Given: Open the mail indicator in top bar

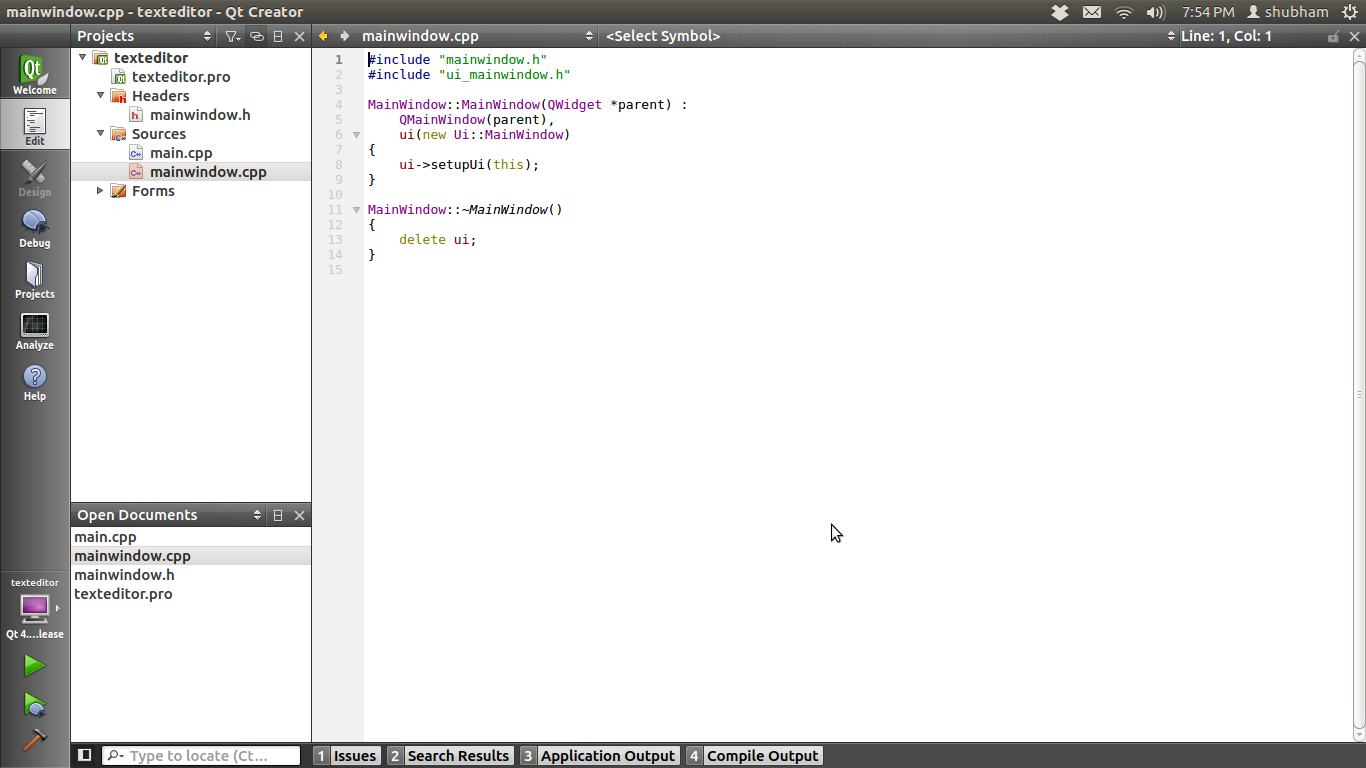Looking at the screenshot, I should point(1092,12).
